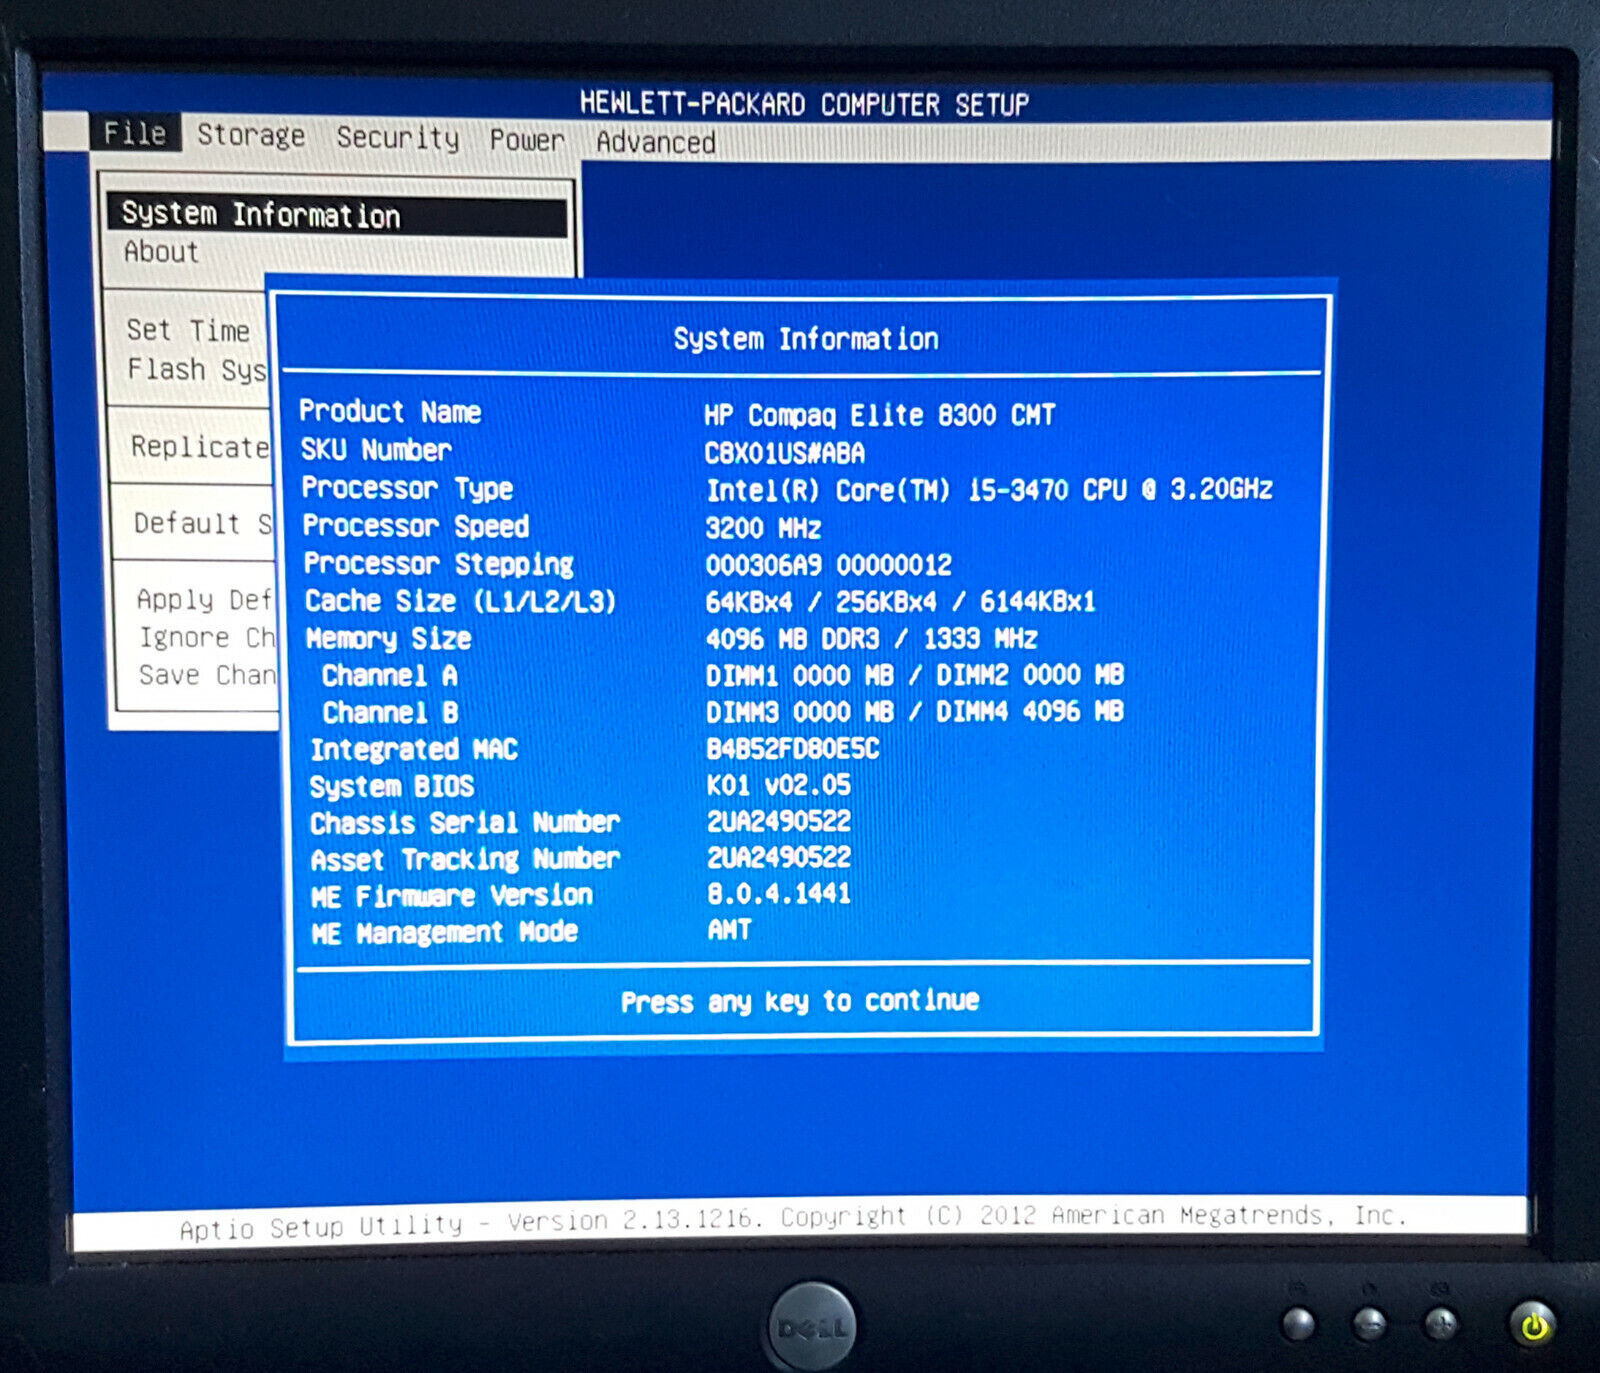Click the Processor Type label
Image resolution: width=1600 pixels, height=1373 pixels.
click(407, 488)
